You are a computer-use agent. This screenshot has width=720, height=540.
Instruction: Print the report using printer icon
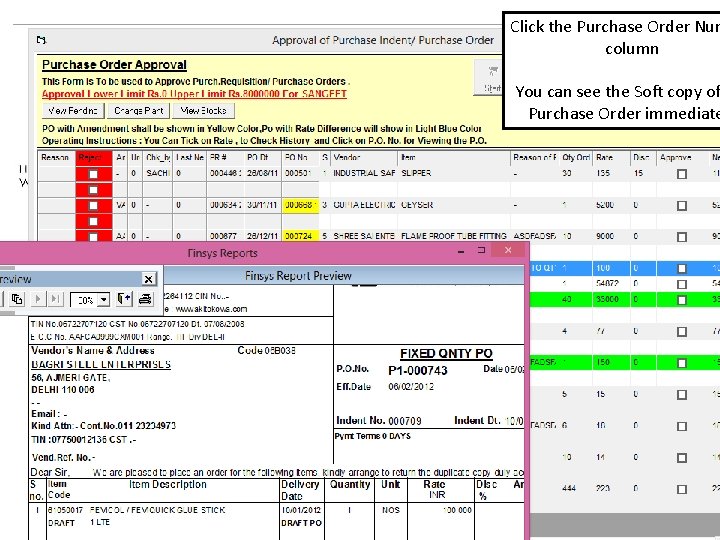point(145,299)
